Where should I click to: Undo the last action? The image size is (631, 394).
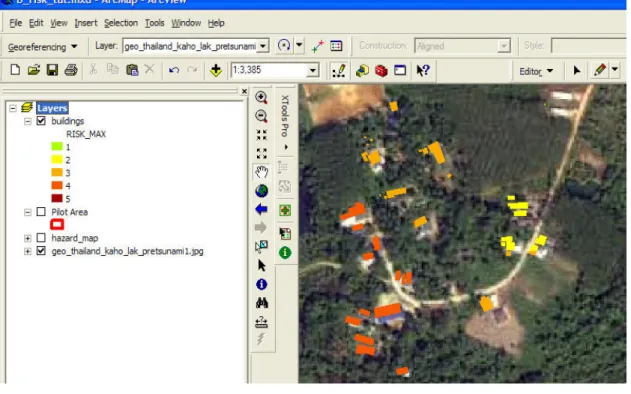(173, 70)
